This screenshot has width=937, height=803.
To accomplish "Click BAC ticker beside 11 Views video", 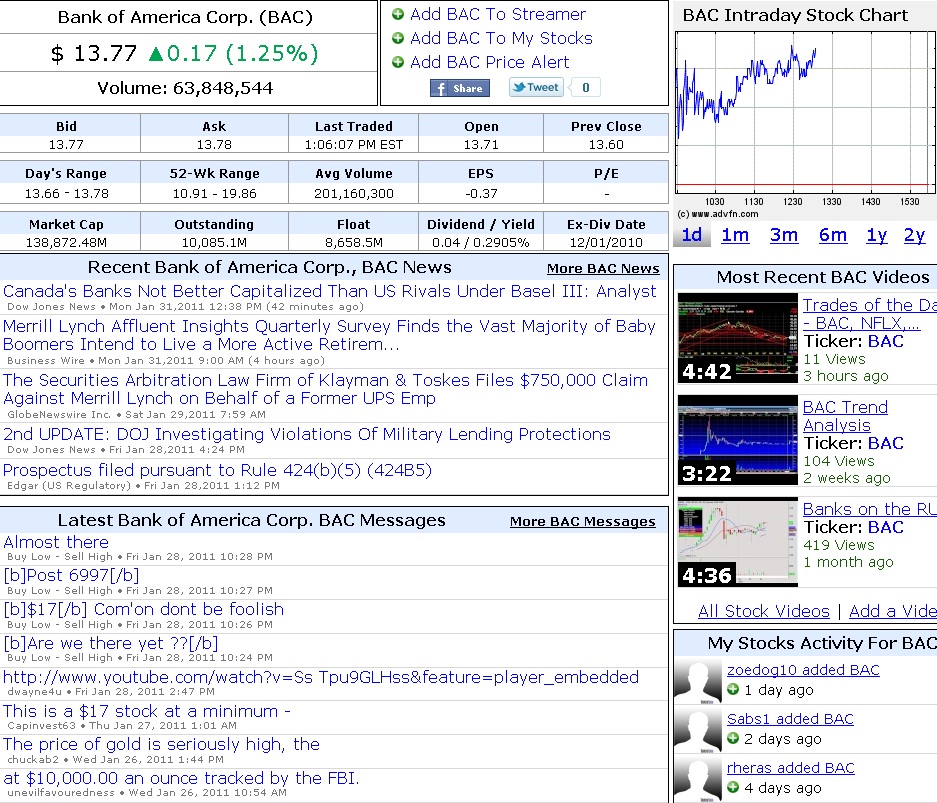I will [x=886, y=341].
